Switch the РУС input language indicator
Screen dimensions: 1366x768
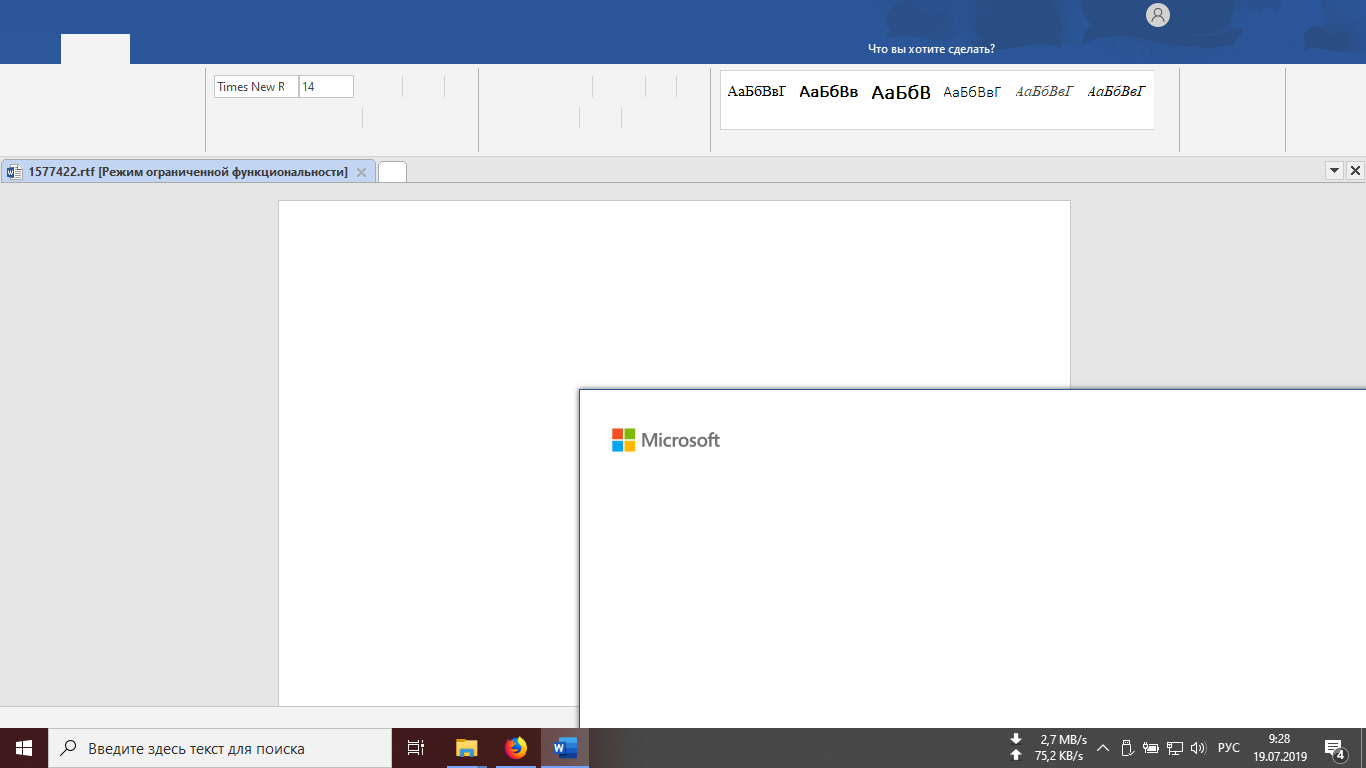1229,748
